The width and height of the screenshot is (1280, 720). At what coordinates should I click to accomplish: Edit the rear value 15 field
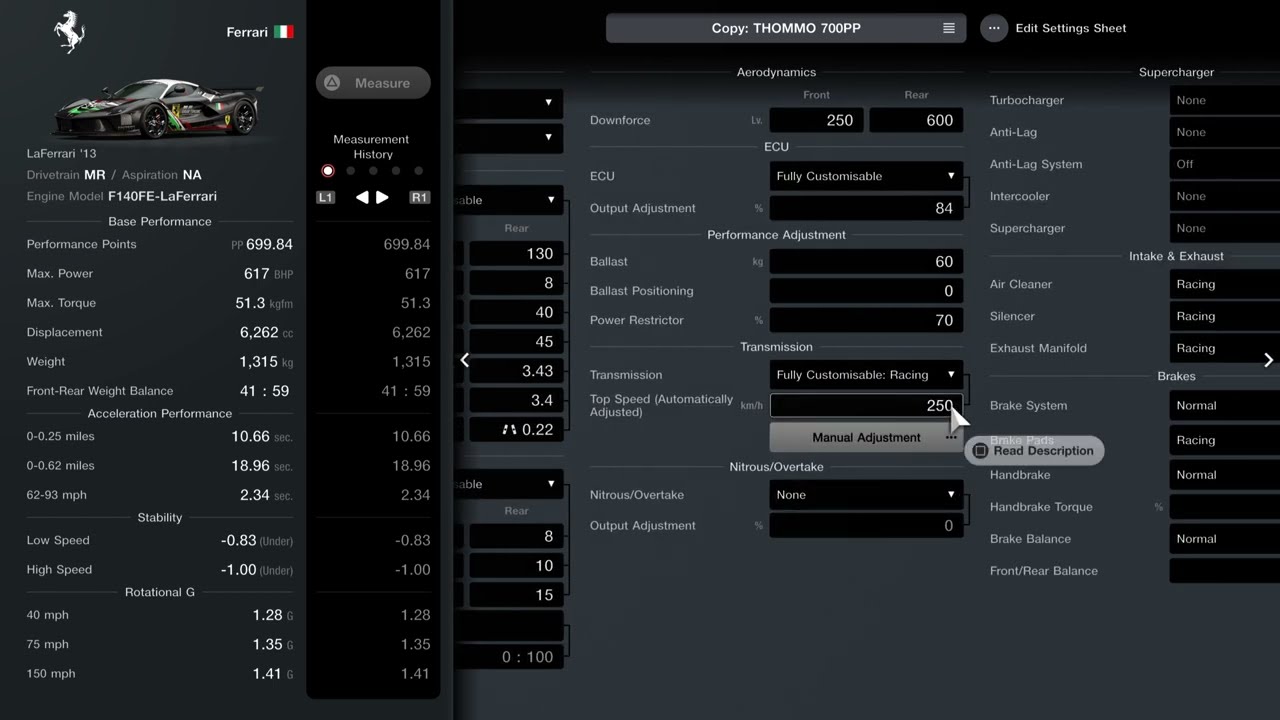(516, 595)
